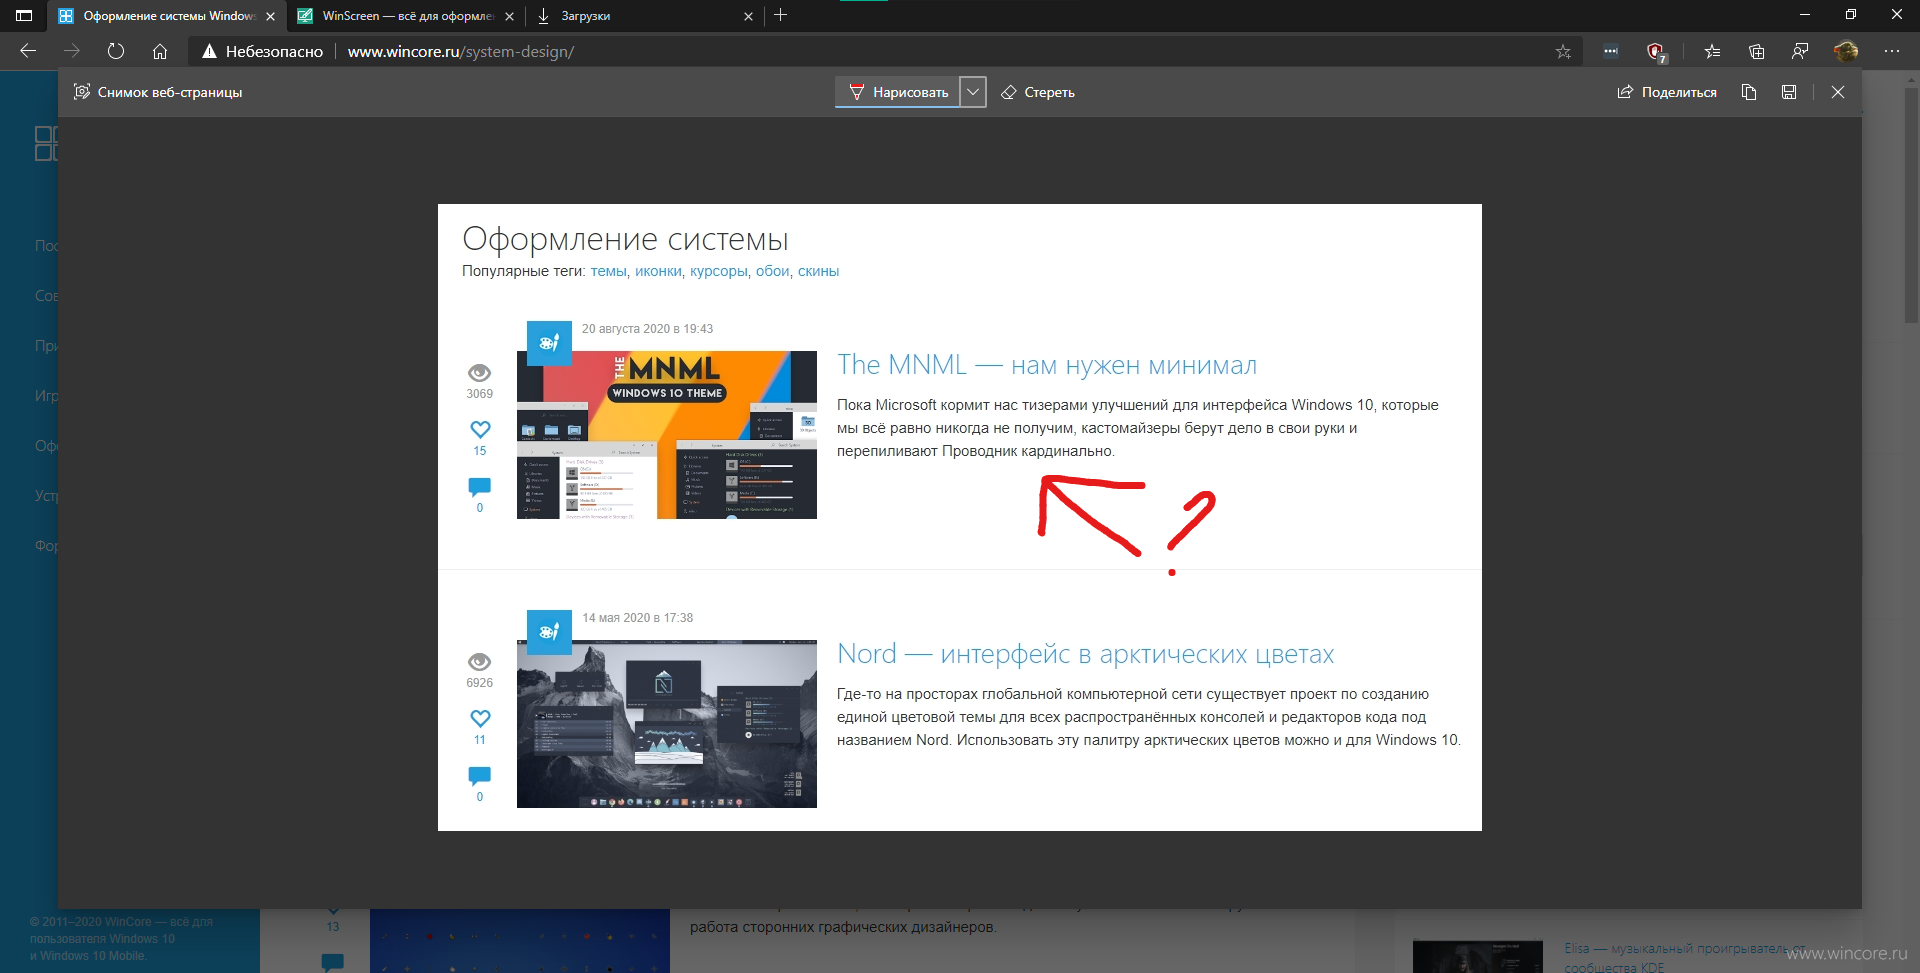
Task: Switch to the Загрузки tab
Action: pos(644,16)
